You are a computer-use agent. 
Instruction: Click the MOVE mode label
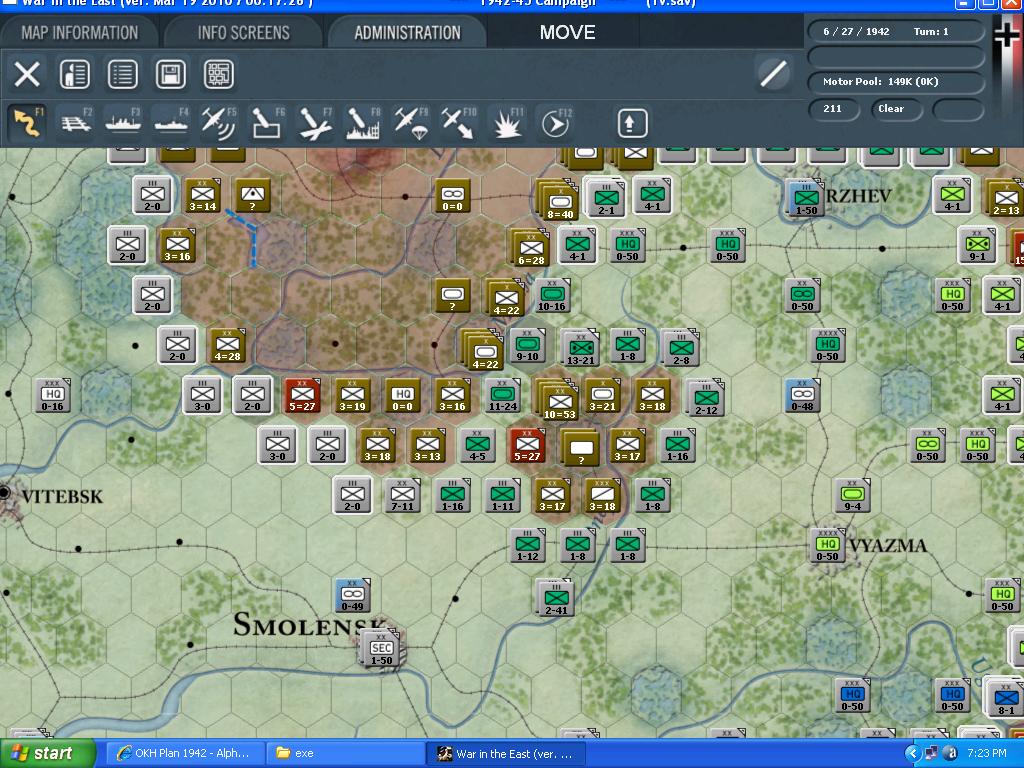point(567,33)
